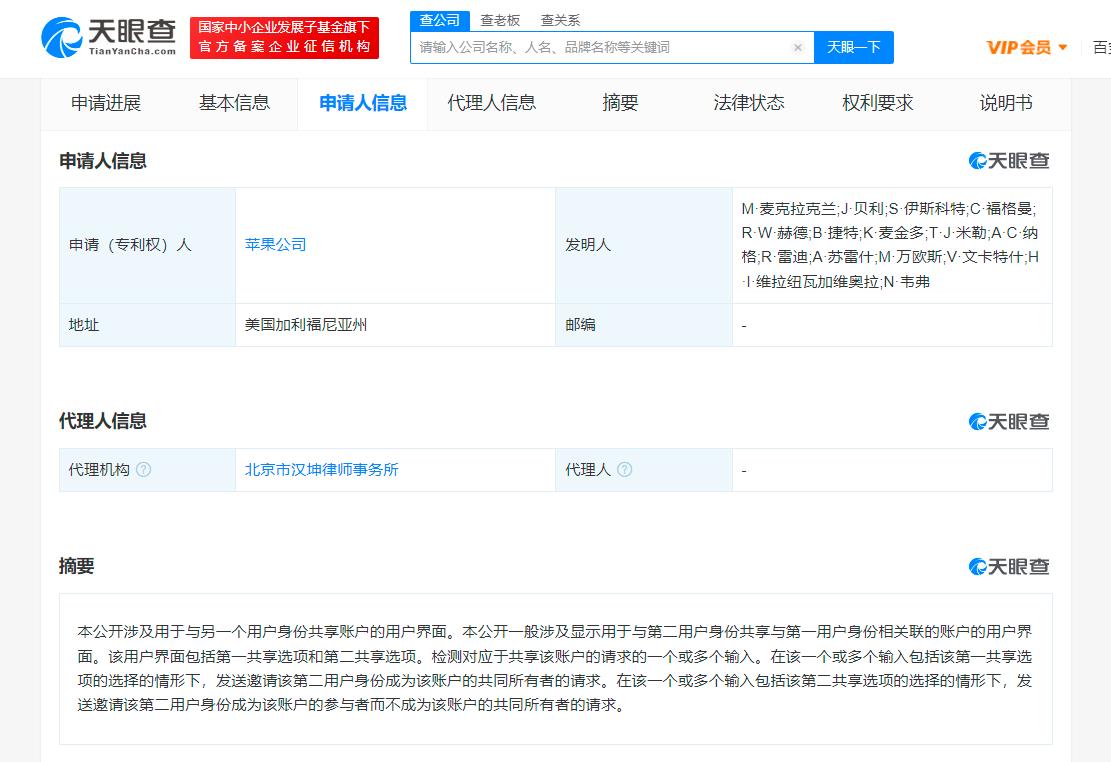Click the 天眼查 watermark logo in 申请人信息 section
The width and height of the screenshot is (1111, 762).
click(x=1008, y=161)
